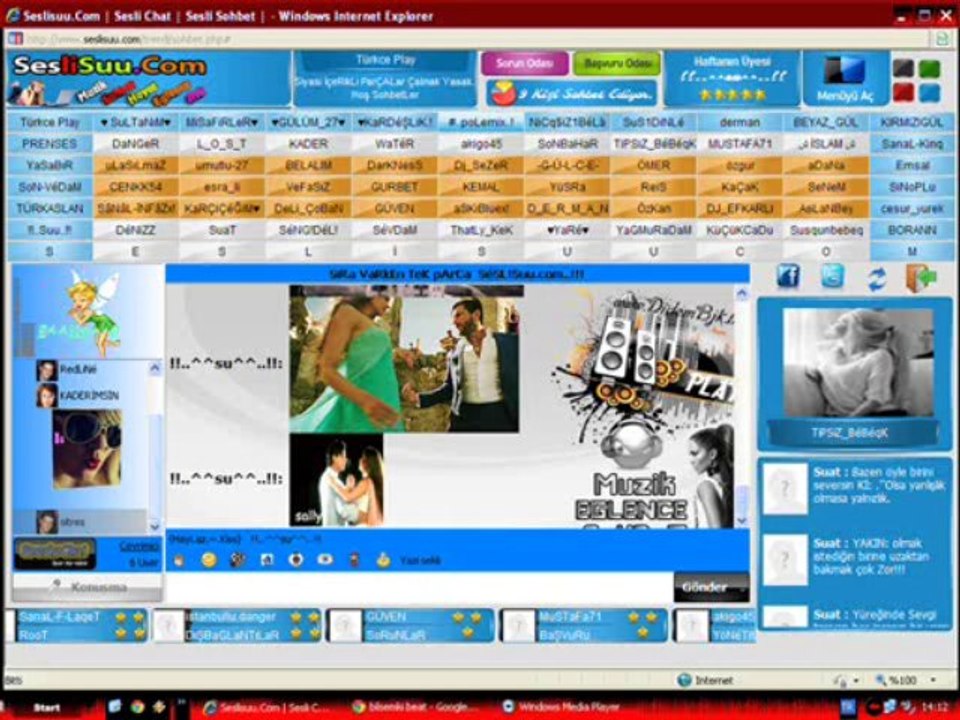Select the KADER room cell

308,144
